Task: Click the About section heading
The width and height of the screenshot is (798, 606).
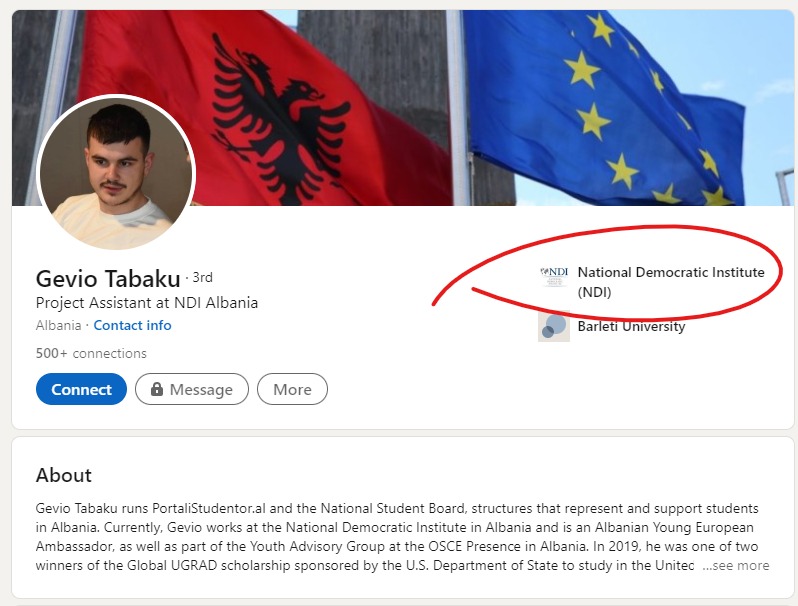Action: pos(64,475)
